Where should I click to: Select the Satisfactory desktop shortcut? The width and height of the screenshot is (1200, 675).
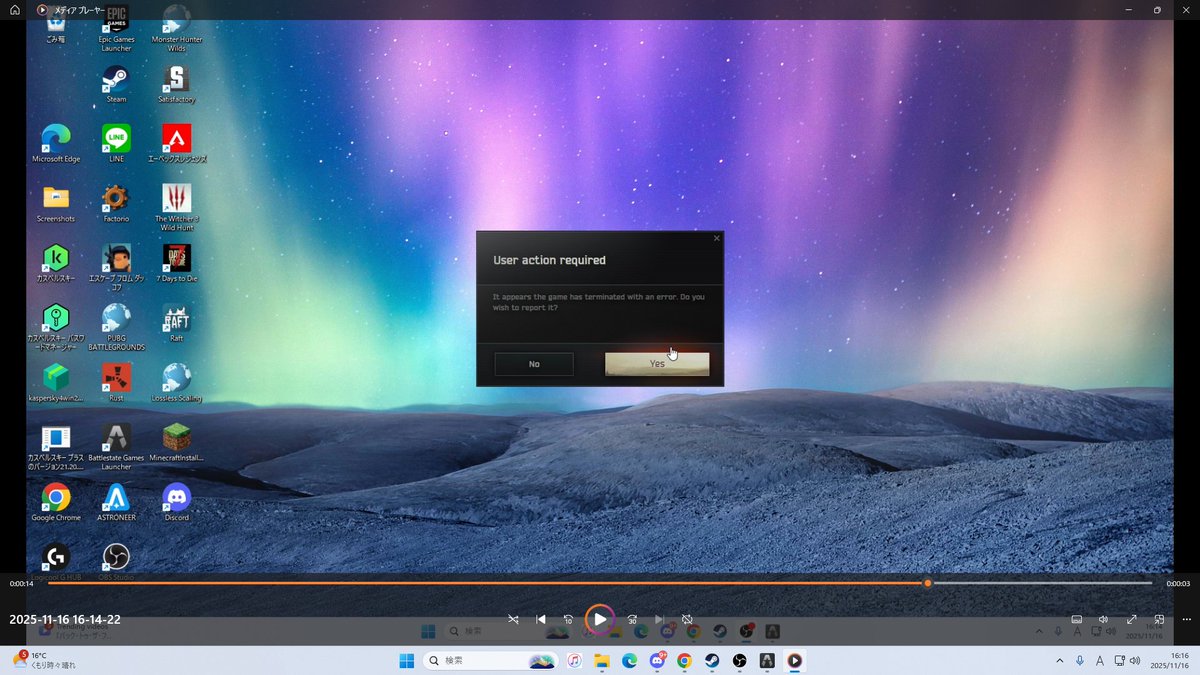(176, 85)
